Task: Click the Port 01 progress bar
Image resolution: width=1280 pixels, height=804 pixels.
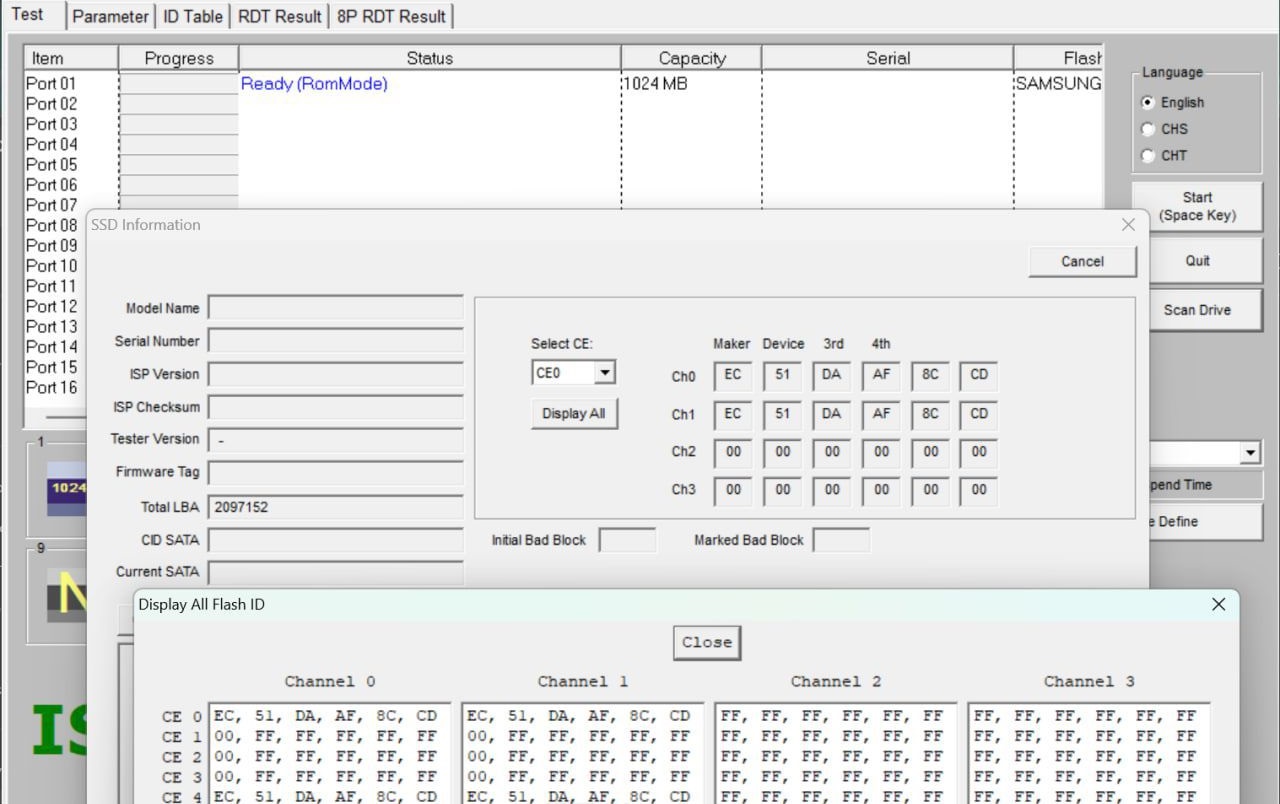Action: [x=179, y=84]
